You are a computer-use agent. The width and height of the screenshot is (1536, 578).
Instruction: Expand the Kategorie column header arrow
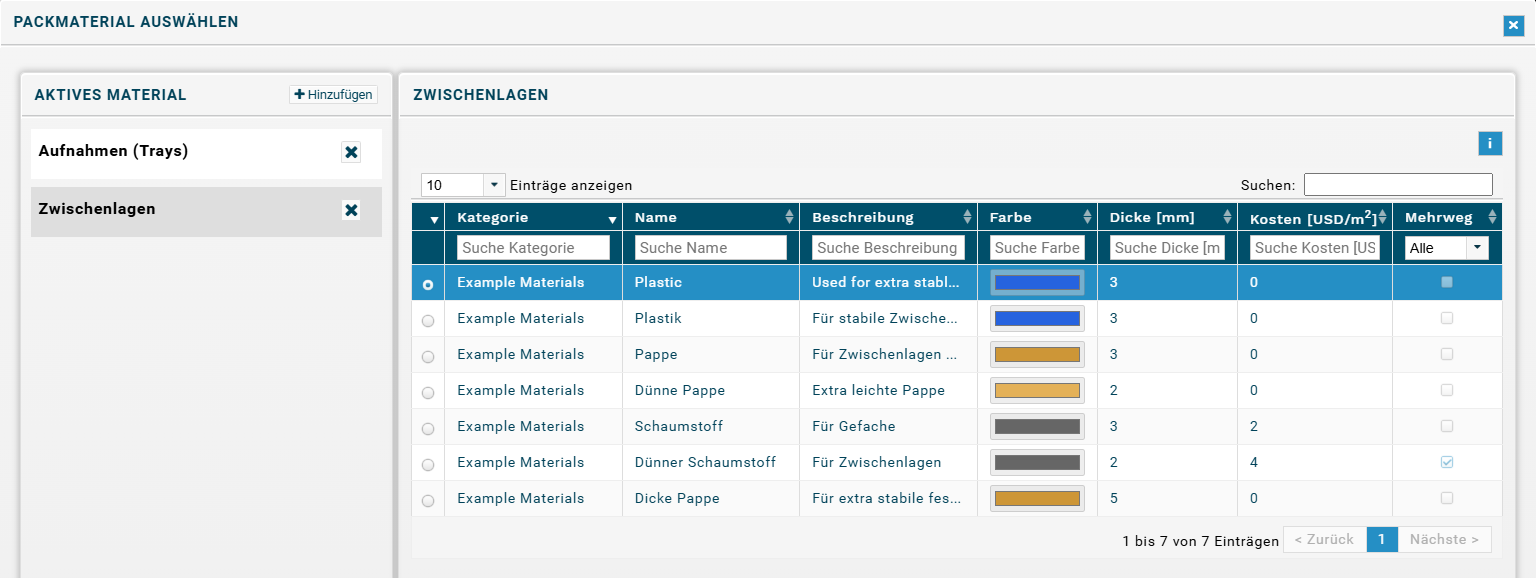click(612, 219)
